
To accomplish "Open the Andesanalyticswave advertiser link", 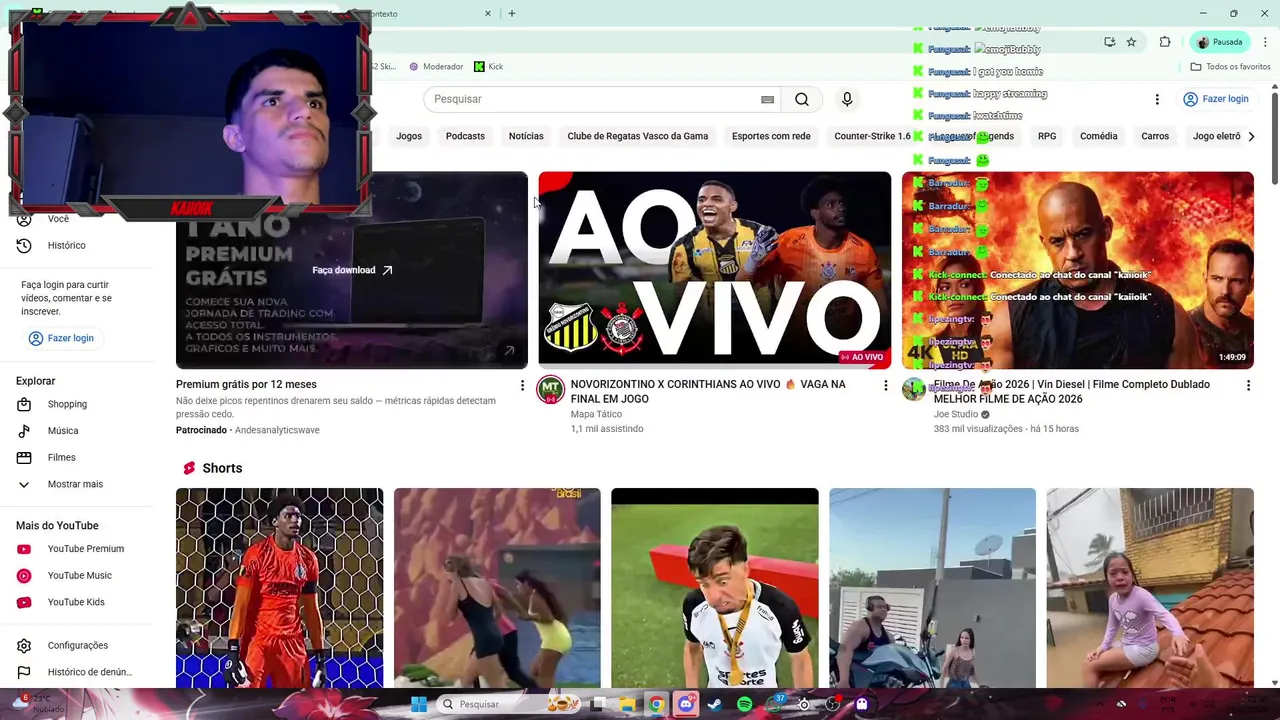I will point(277,430).
